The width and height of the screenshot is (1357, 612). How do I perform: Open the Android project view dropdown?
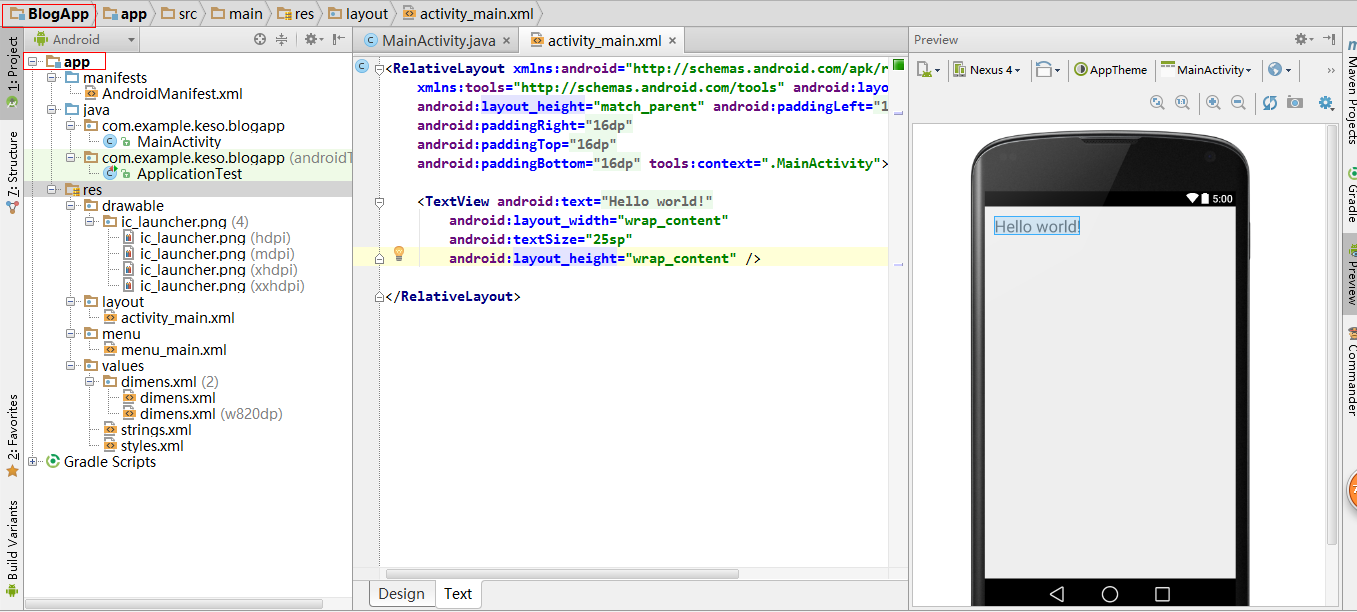84,40
